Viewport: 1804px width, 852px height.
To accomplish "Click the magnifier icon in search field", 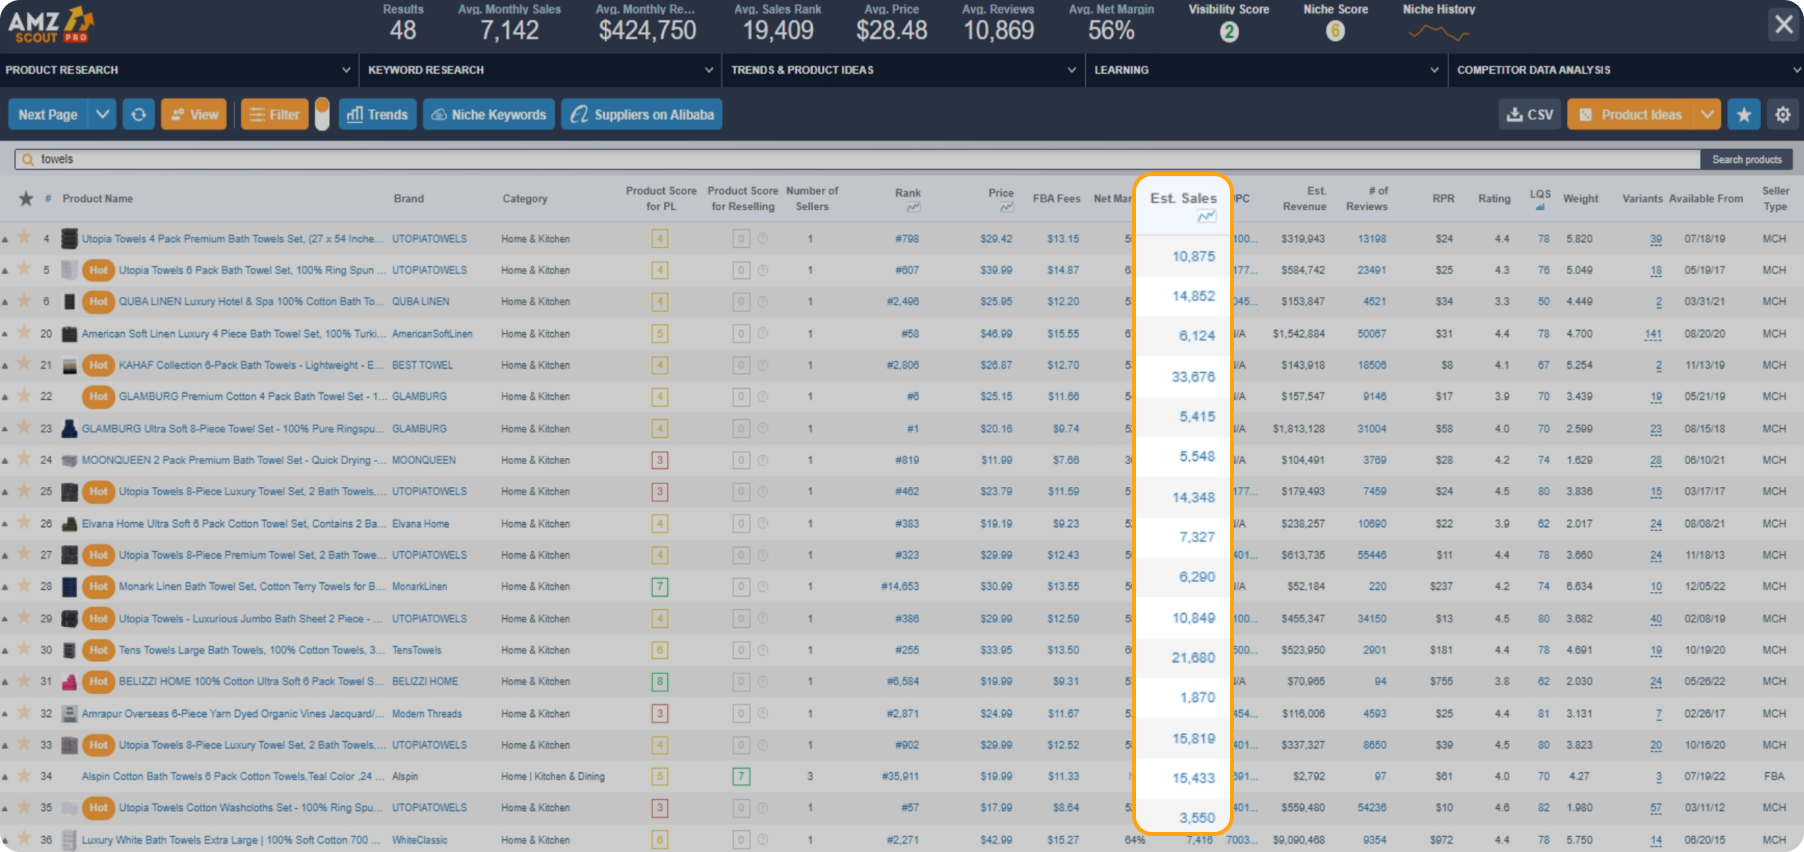I will pos(27,159).
